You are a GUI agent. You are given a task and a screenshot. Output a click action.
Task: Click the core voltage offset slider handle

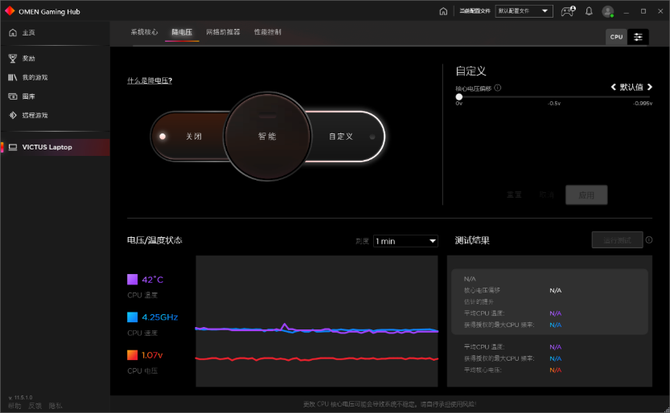(459, 97)
